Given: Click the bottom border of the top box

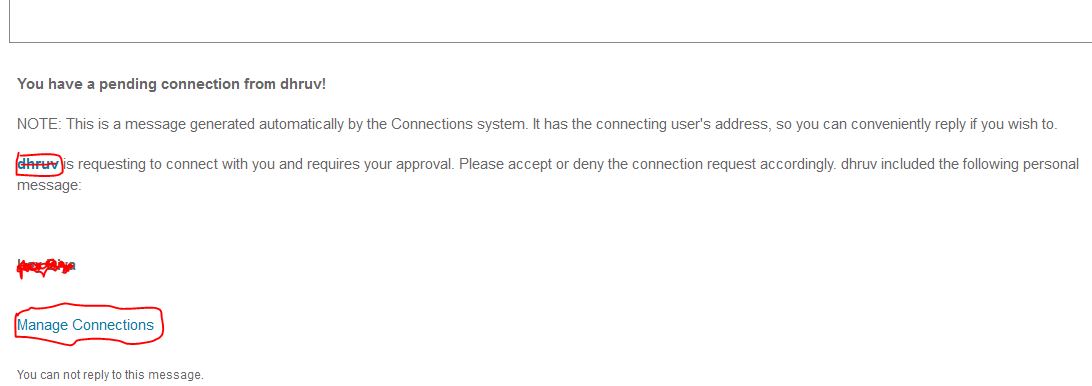Looking at the screenshot, I should [550, 43].
